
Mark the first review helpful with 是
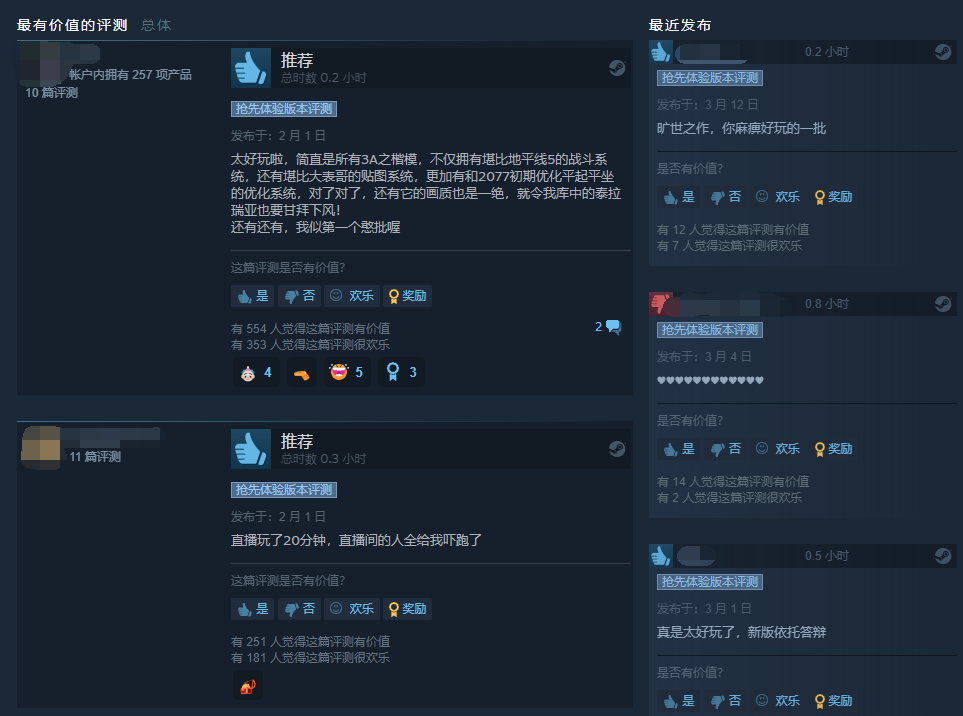click(x=252, y=296)
